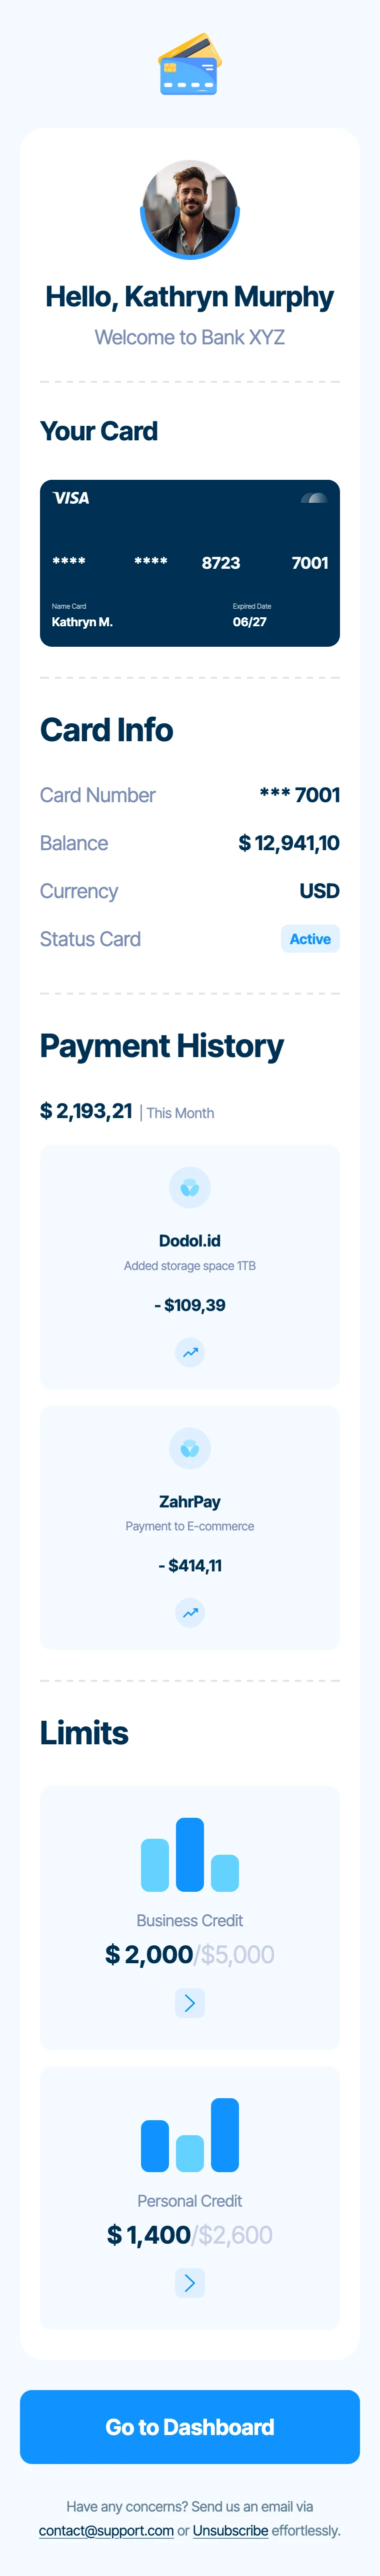The width and height of the screenshot is (380, 2576).
Task: Expand Business Credit with the chevron arrow
Action: (190, 2002)
